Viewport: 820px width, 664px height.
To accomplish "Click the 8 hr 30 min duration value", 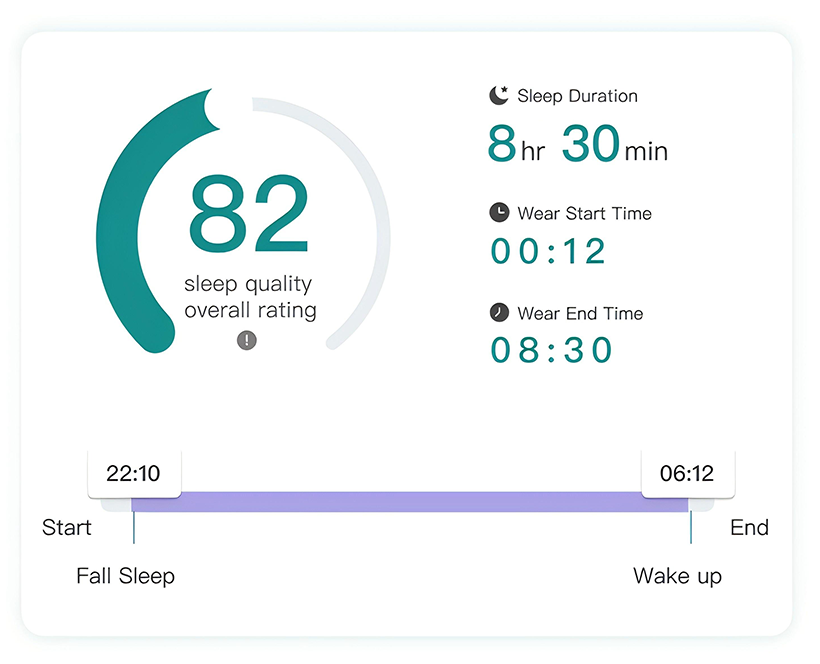I will (x=577, y=145).
